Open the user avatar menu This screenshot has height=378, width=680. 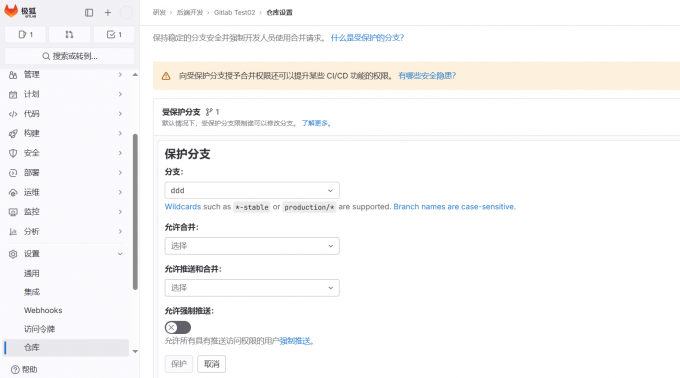[126, 13]
